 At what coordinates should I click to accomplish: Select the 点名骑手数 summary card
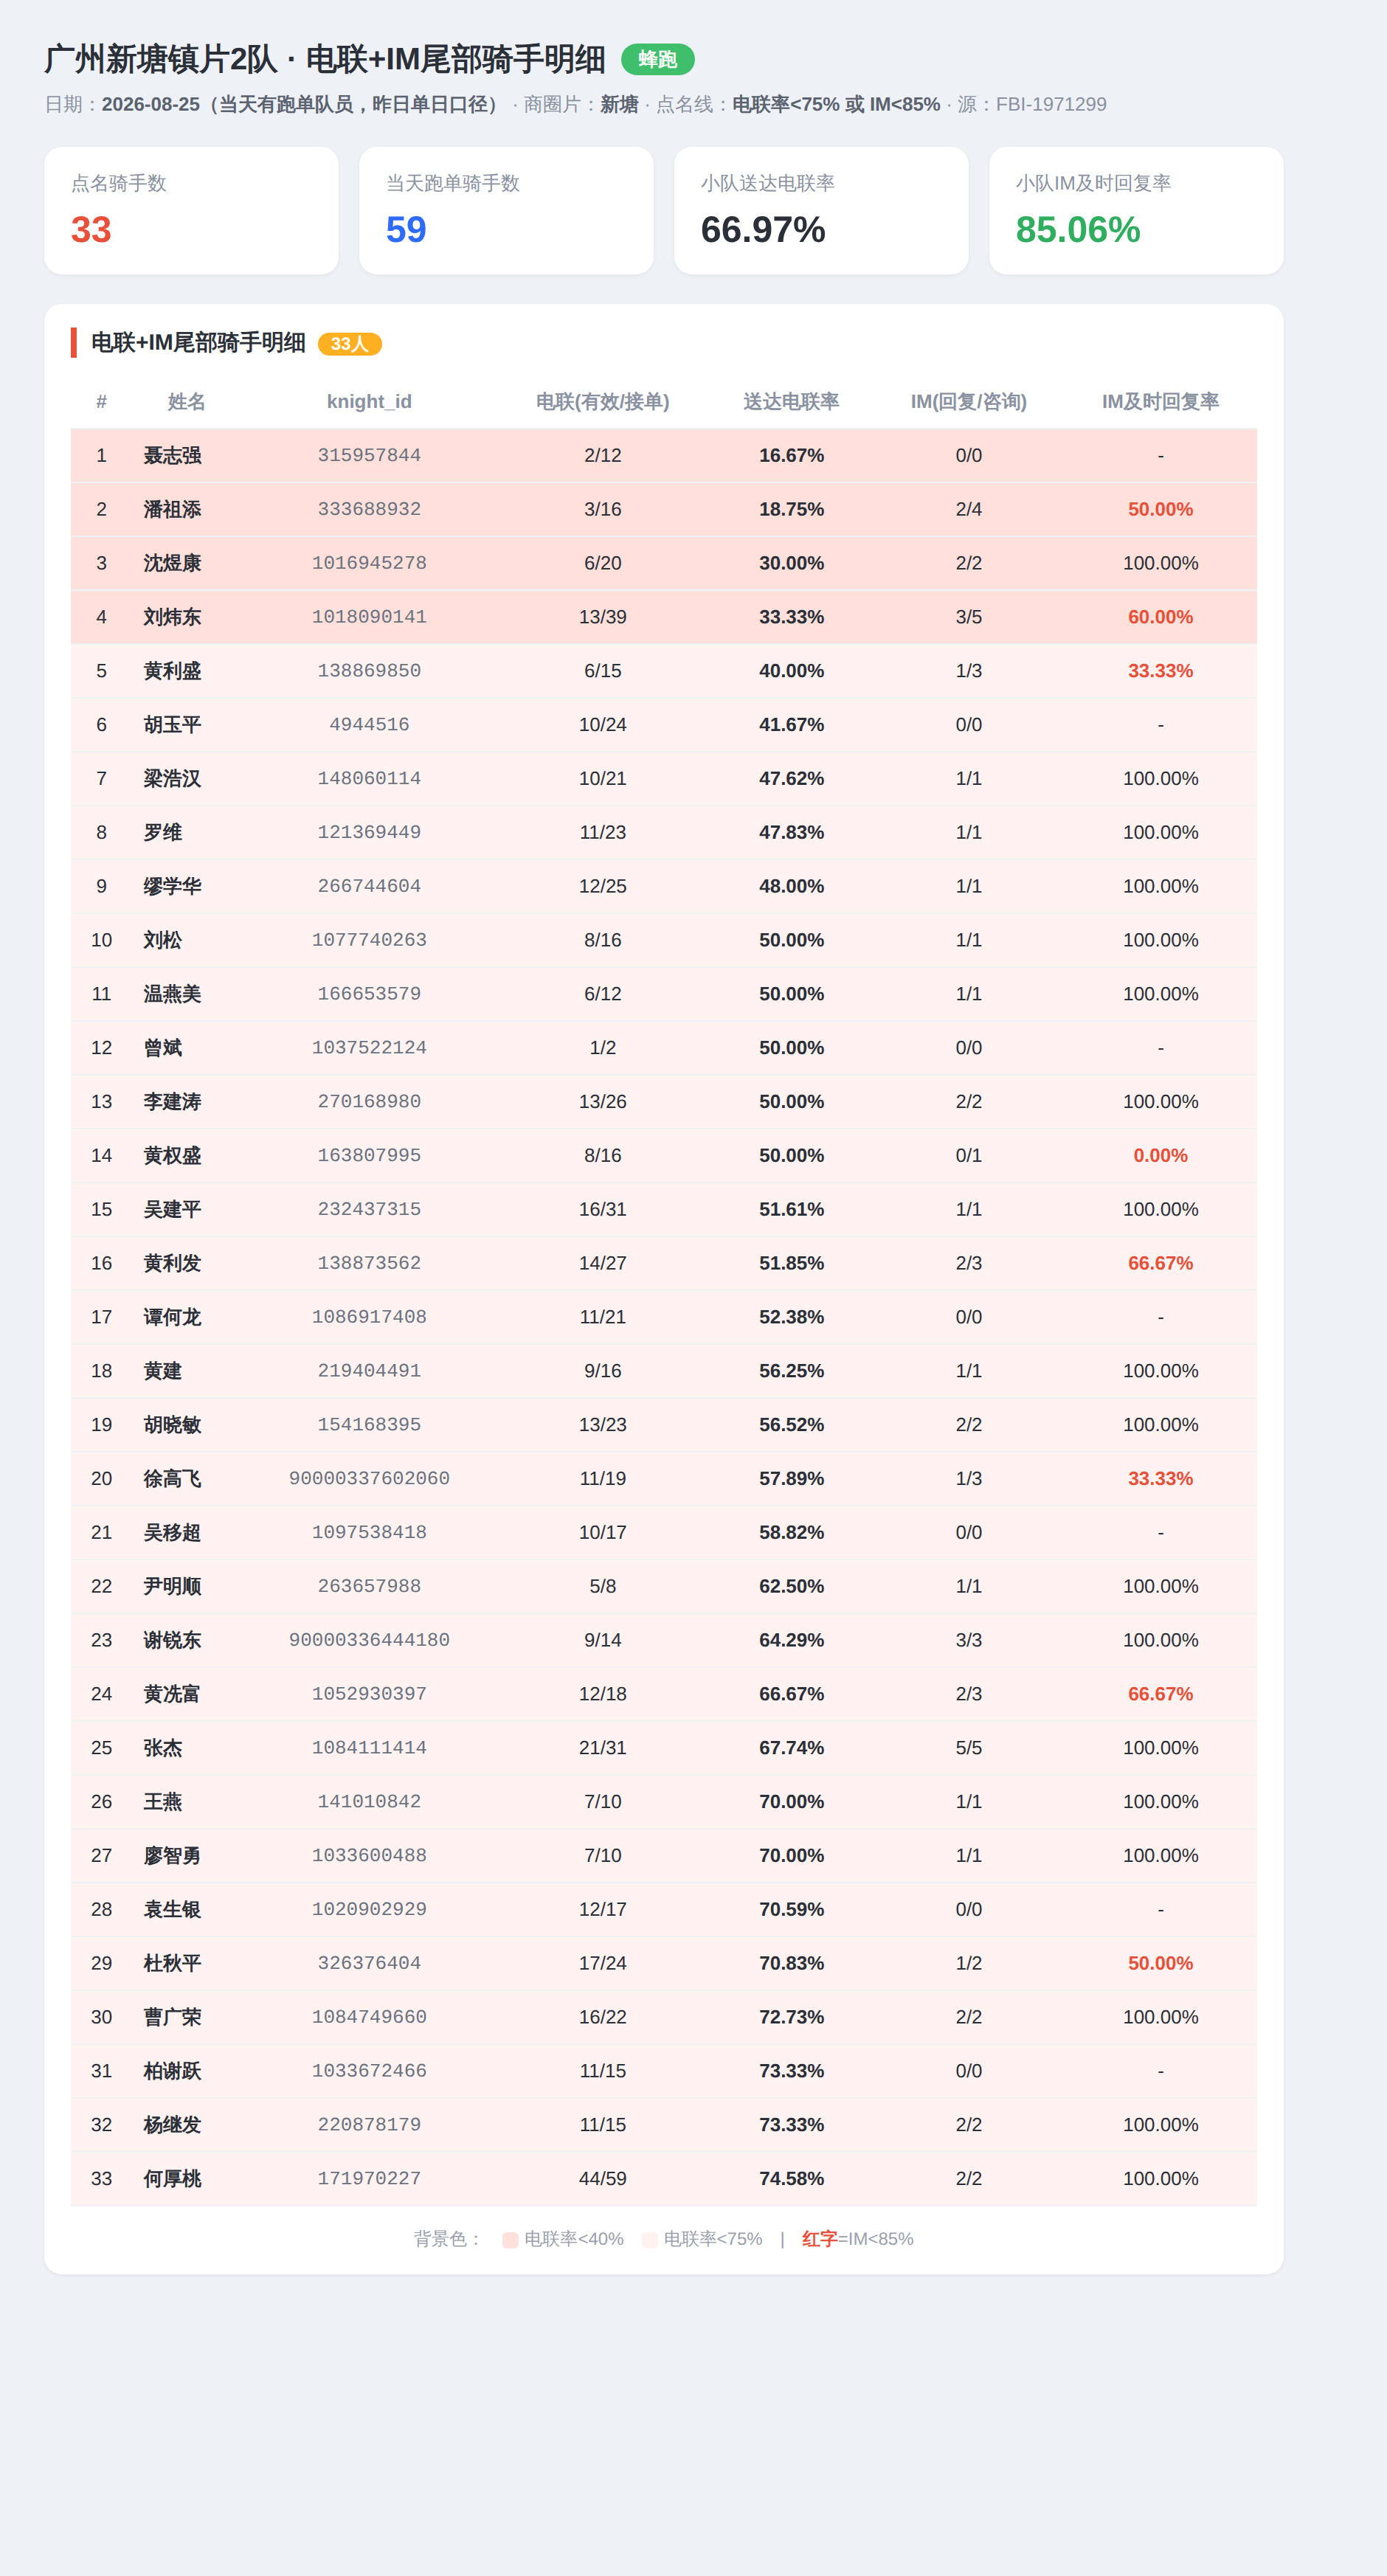click(x=191, y=210)
